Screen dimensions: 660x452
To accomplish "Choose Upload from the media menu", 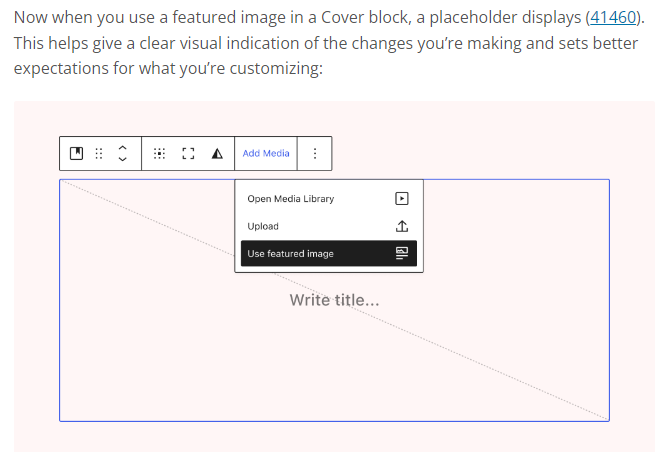I will pos(263,226).
